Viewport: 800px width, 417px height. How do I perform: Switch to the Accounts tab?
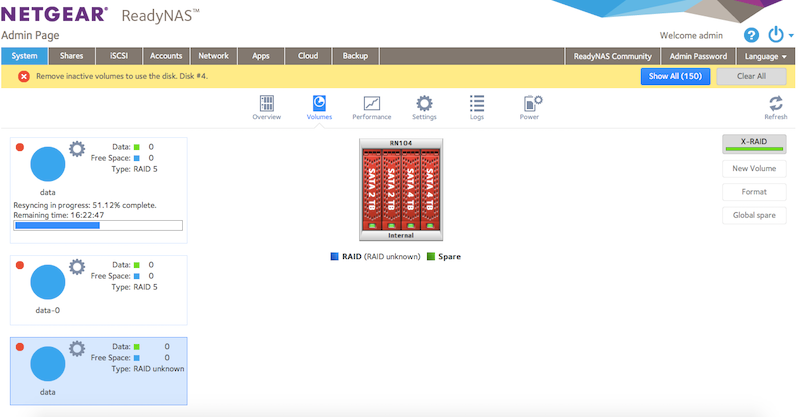[166, 56]
